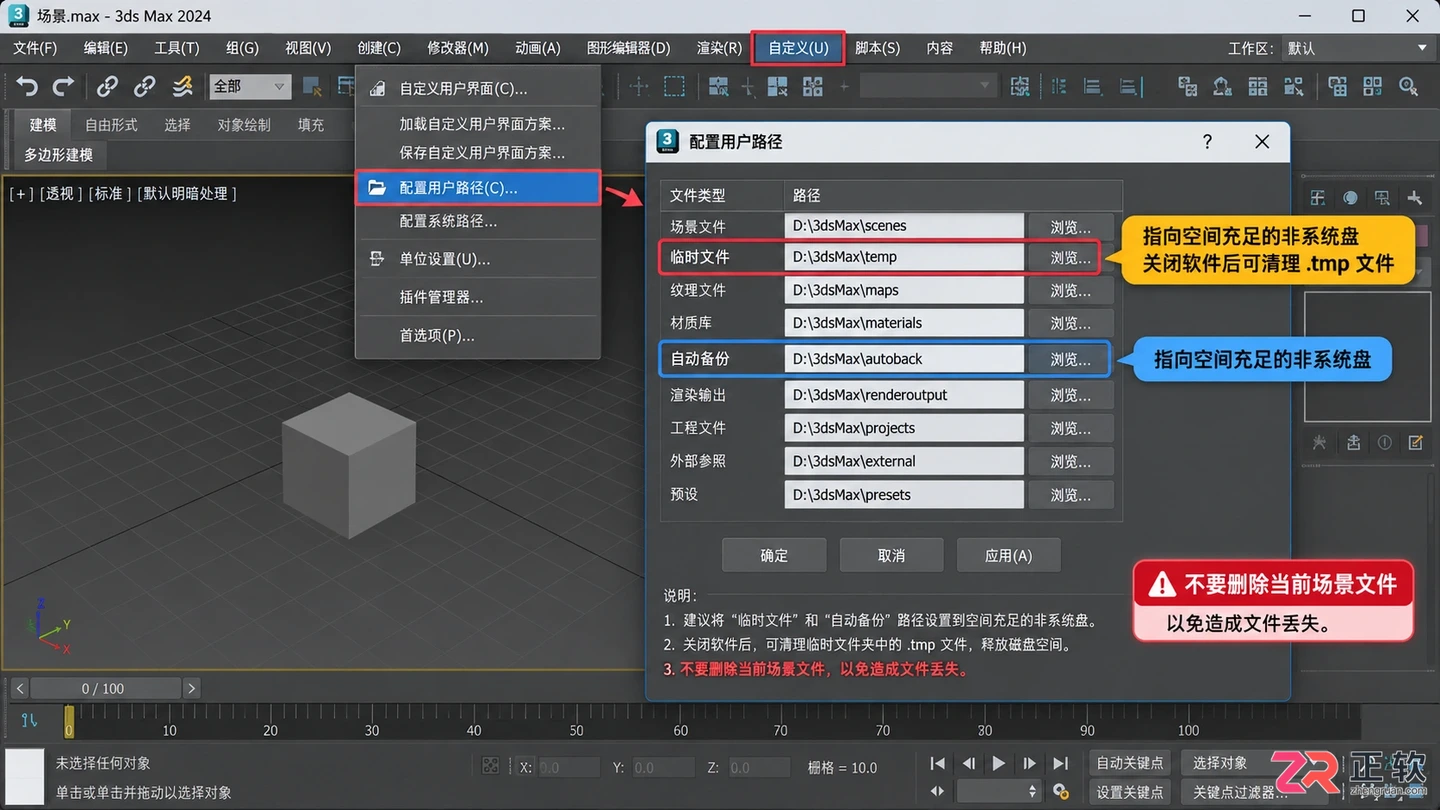Click 应用(A) in the path dialog
The width and height of the screenshot is (1440, 810).
click(1008, 555)
